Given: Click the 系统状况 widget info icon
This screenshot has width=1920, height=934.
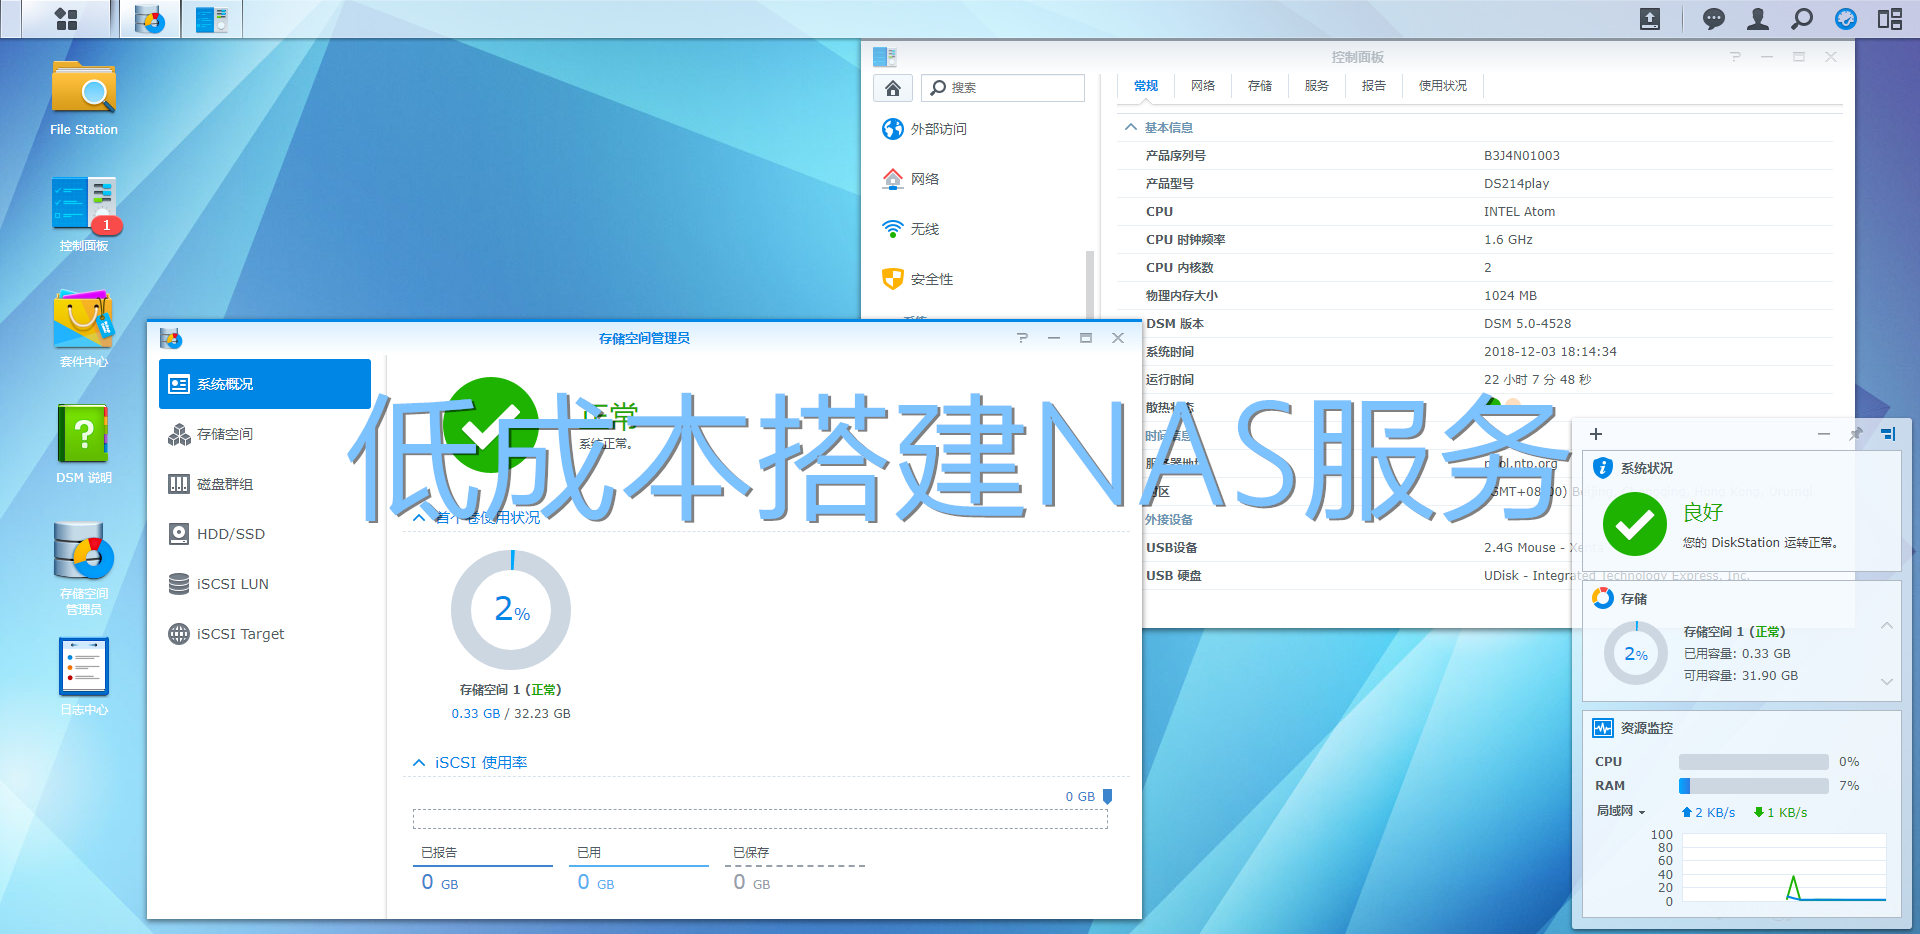Looking at the screenshot, I should (x=1603, y=468).
